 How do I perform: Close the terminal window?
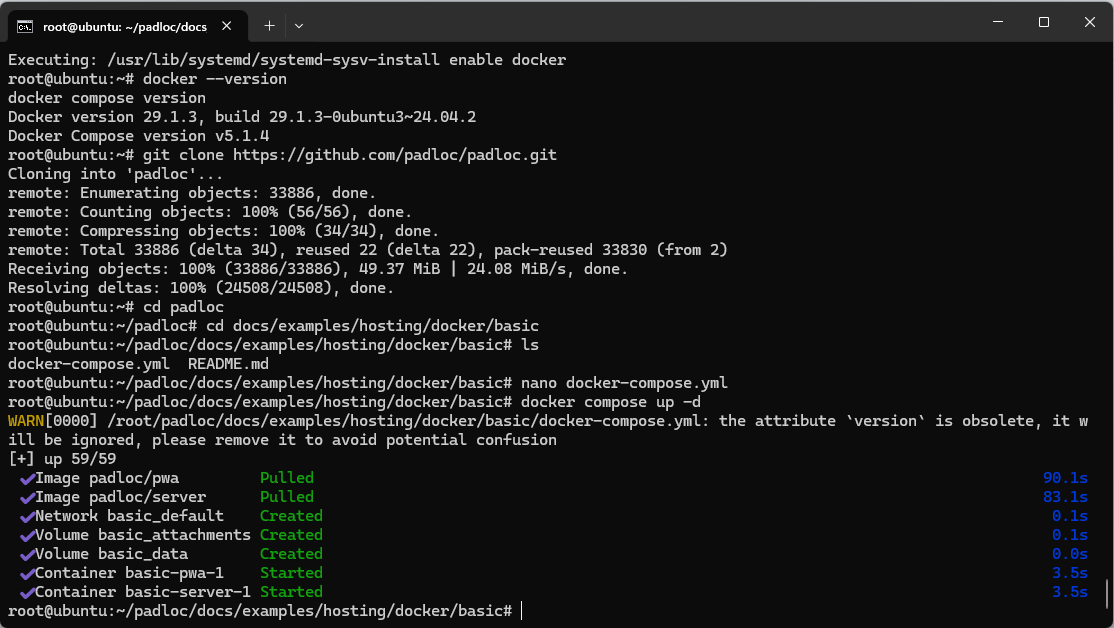click(1090, 22)
